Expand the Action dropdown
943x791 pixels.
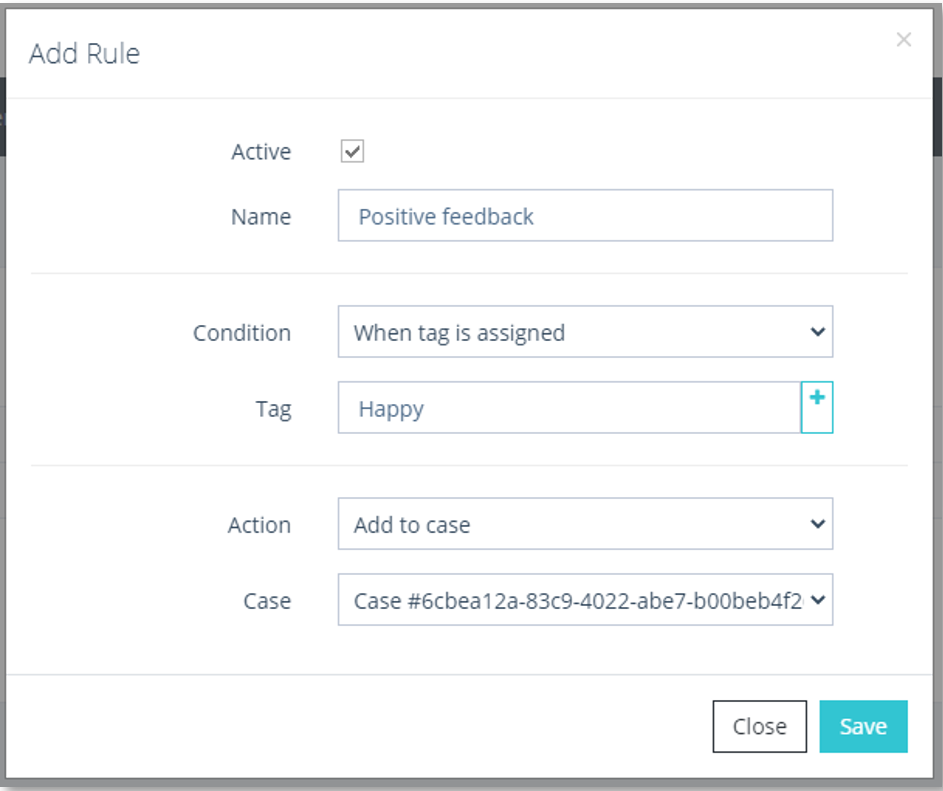tap(585, 523)
